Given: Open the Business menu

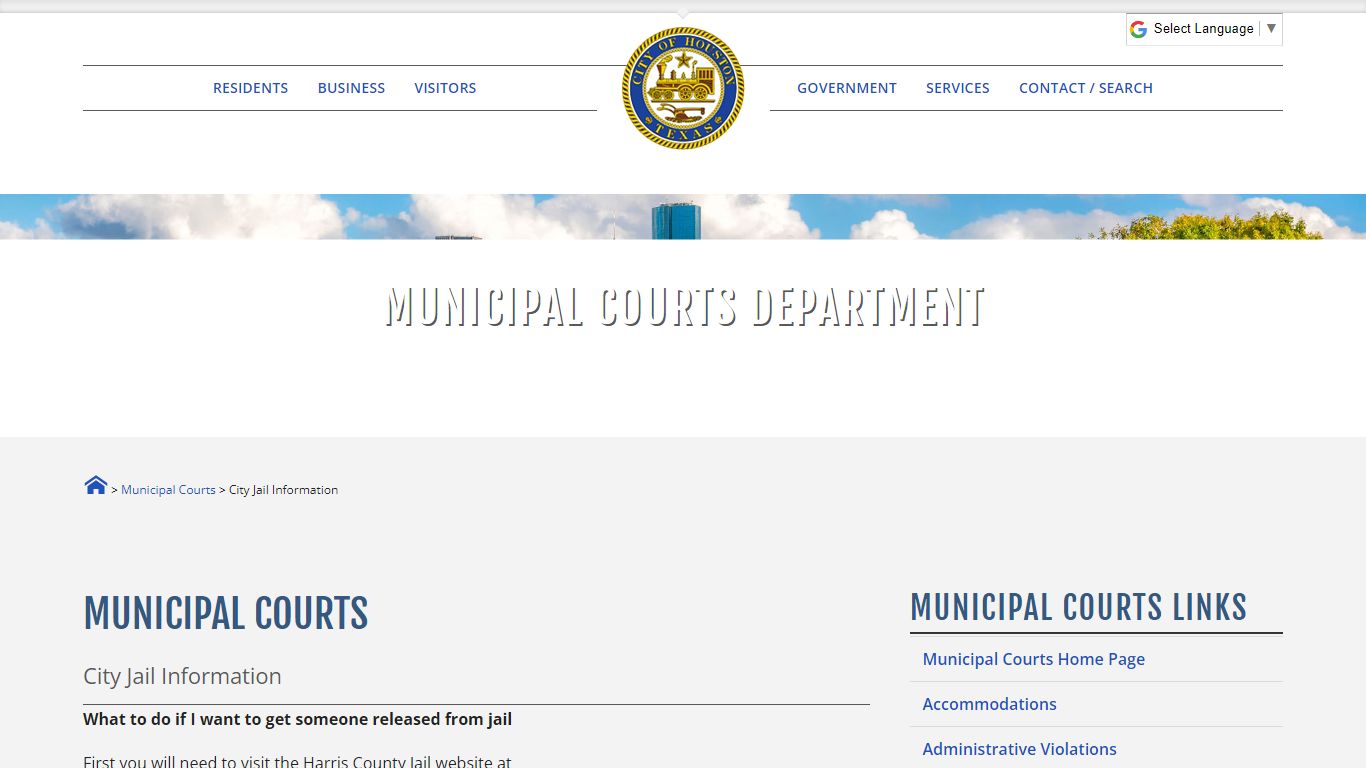Looking at the screenshot, I should coord(351,88).
